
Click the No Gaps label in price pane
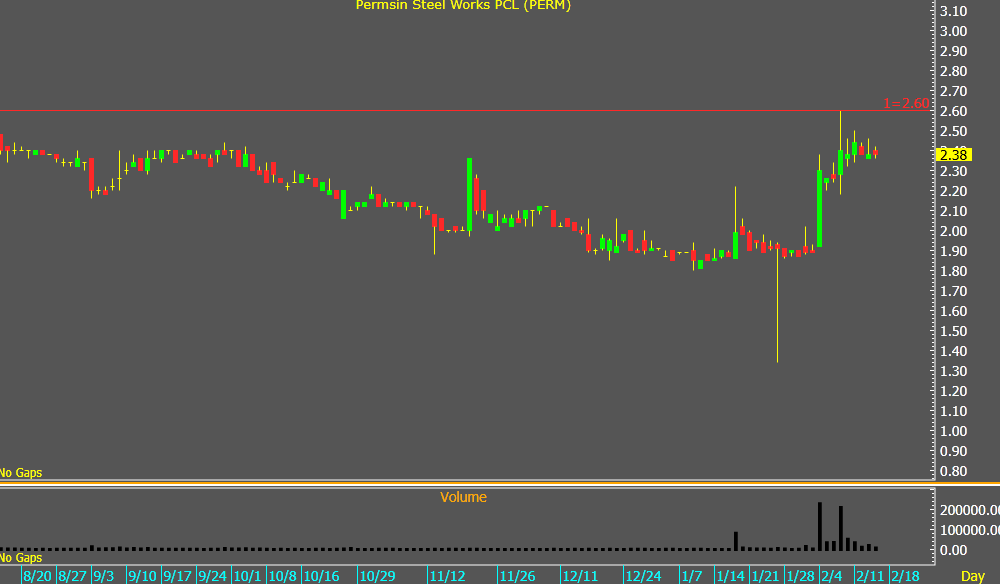point(20,472)
